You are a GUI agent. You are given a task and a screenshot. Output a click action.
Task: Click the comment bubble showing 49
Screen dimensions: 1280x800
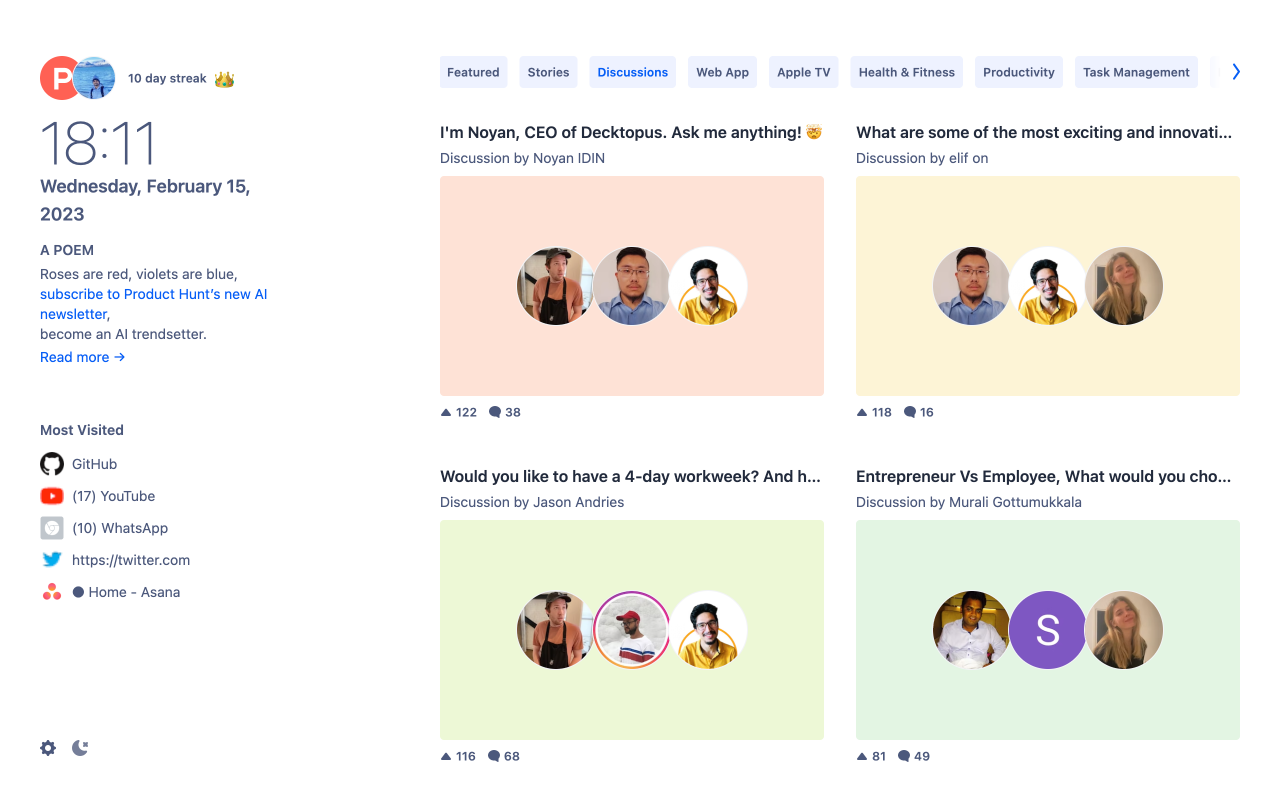904,756
